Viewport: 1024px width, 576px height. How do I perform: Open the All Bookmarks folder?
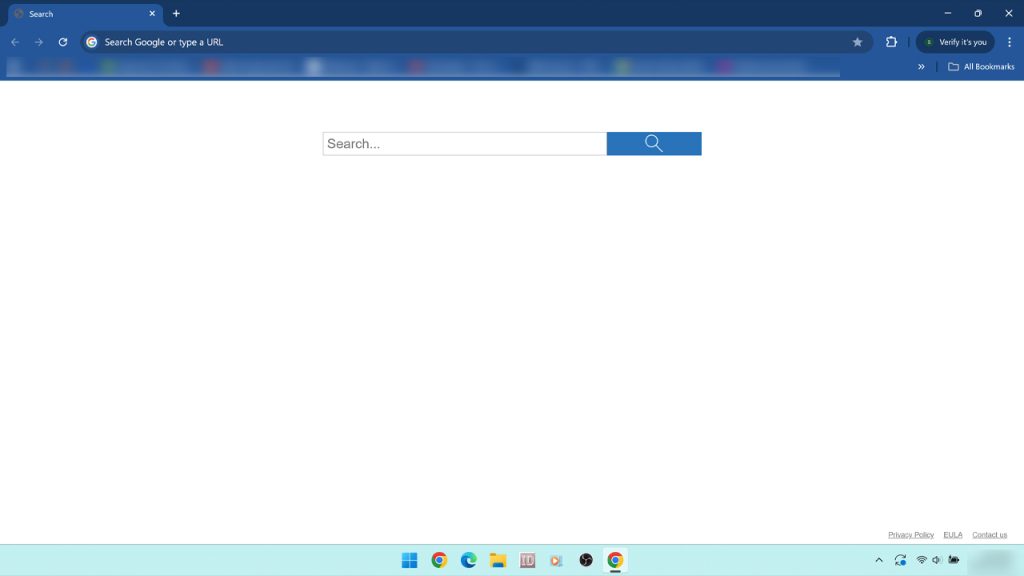[981, 67]
